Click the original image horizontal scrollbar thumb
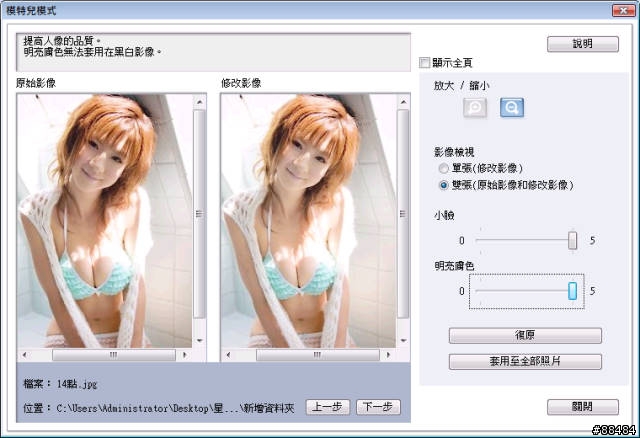The image size is (640, 438). [114, 355]
